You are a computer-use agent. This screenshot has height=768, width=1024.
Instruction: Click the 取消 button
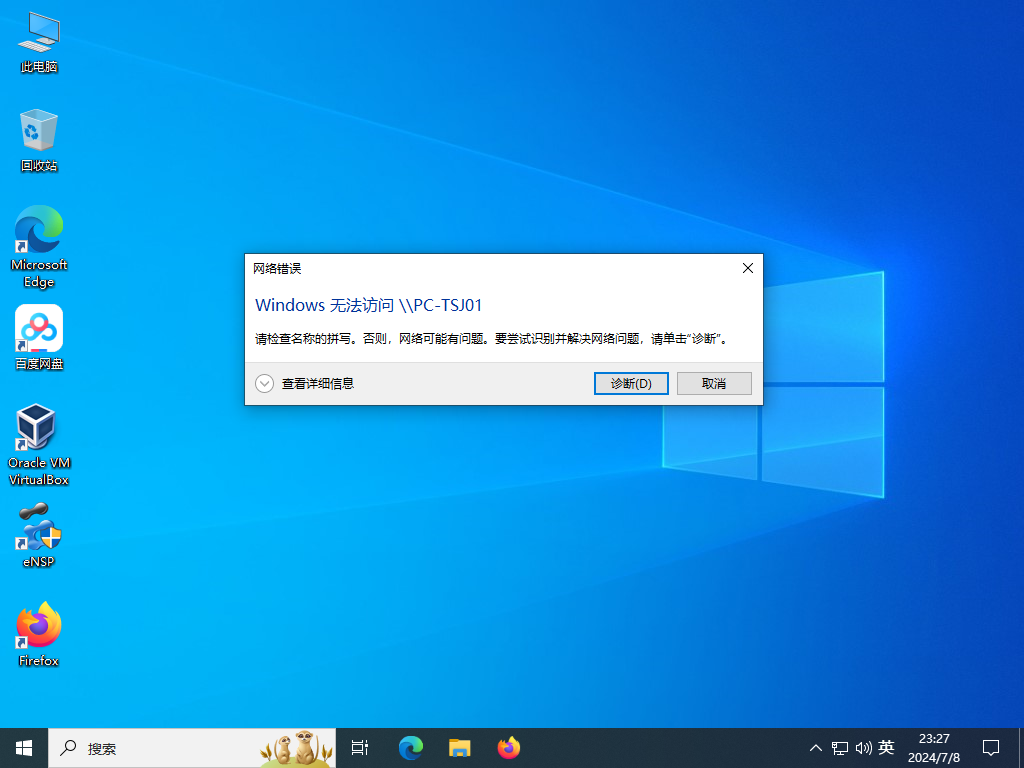point(714,383)
